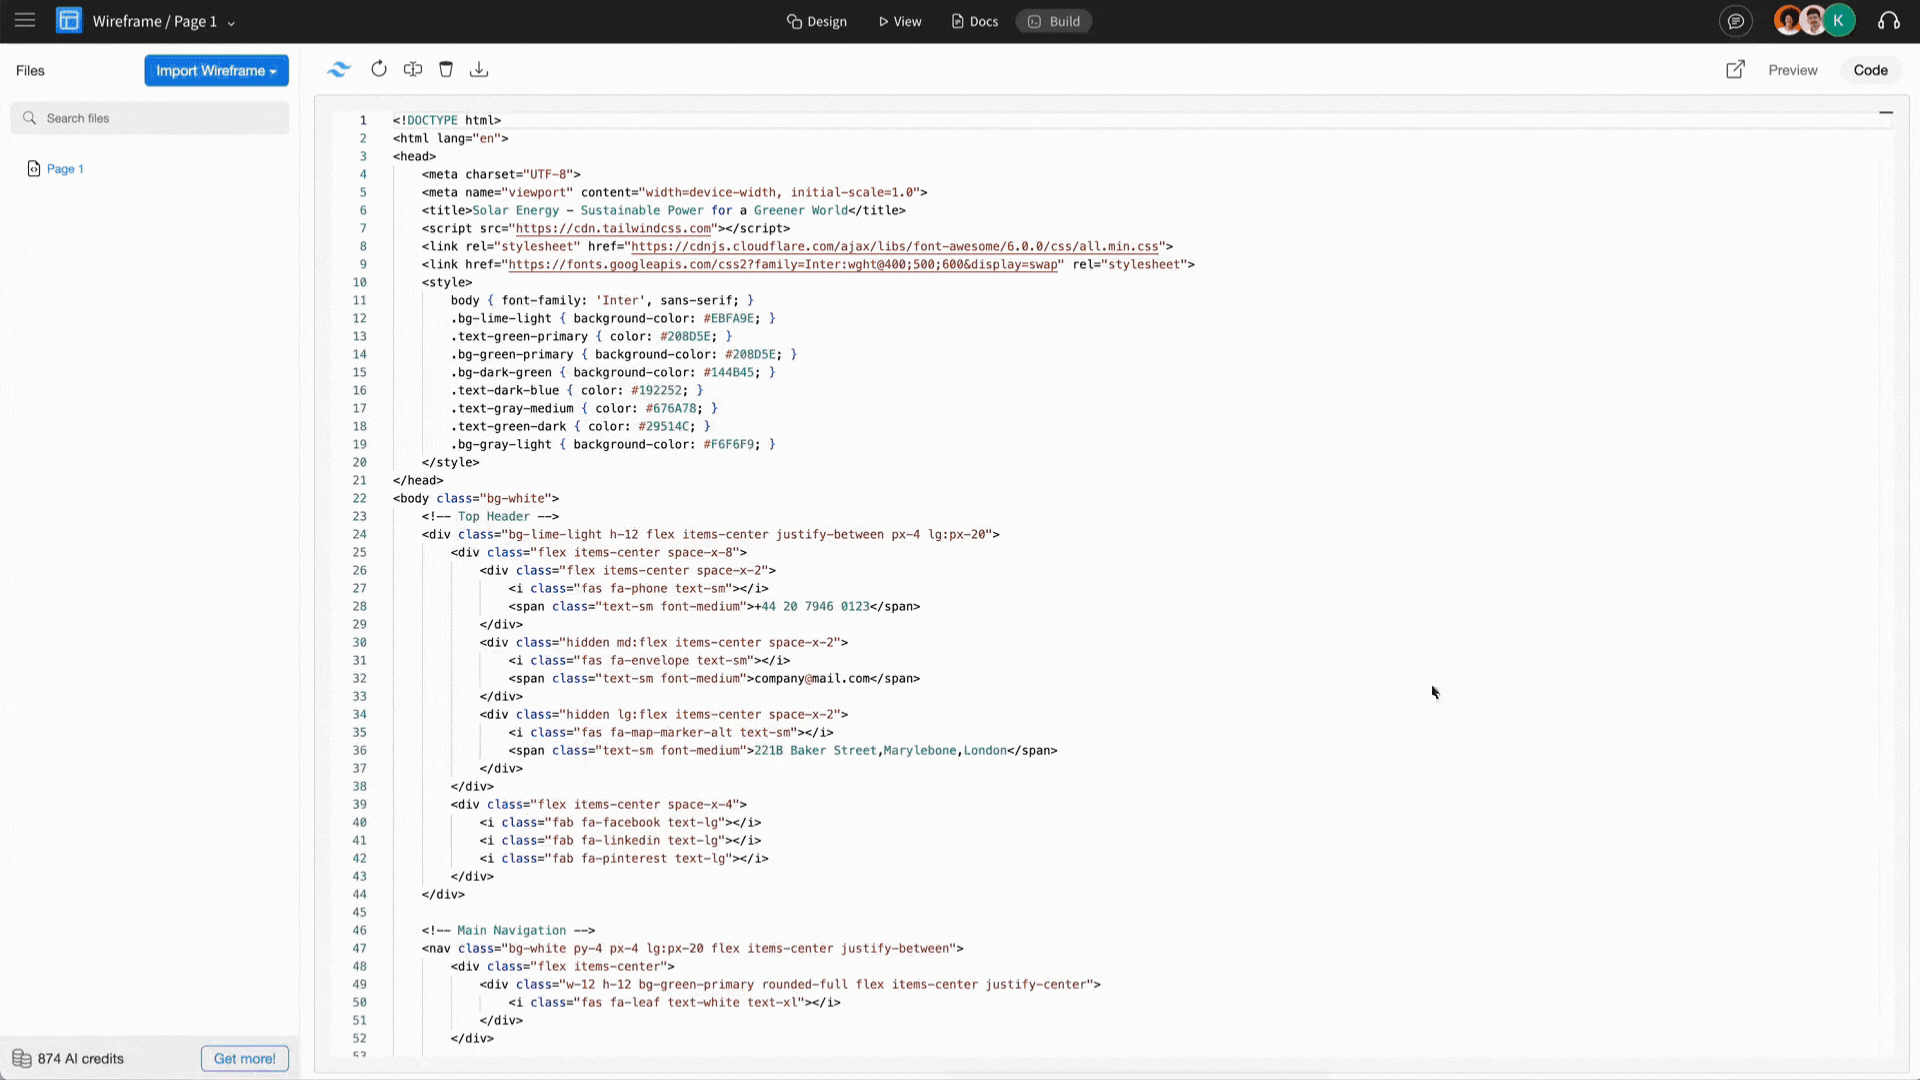This screenshot has width=1920, height=1080.
Task: Click the AI credits coins icon
Action: [x=21, y=1059]
